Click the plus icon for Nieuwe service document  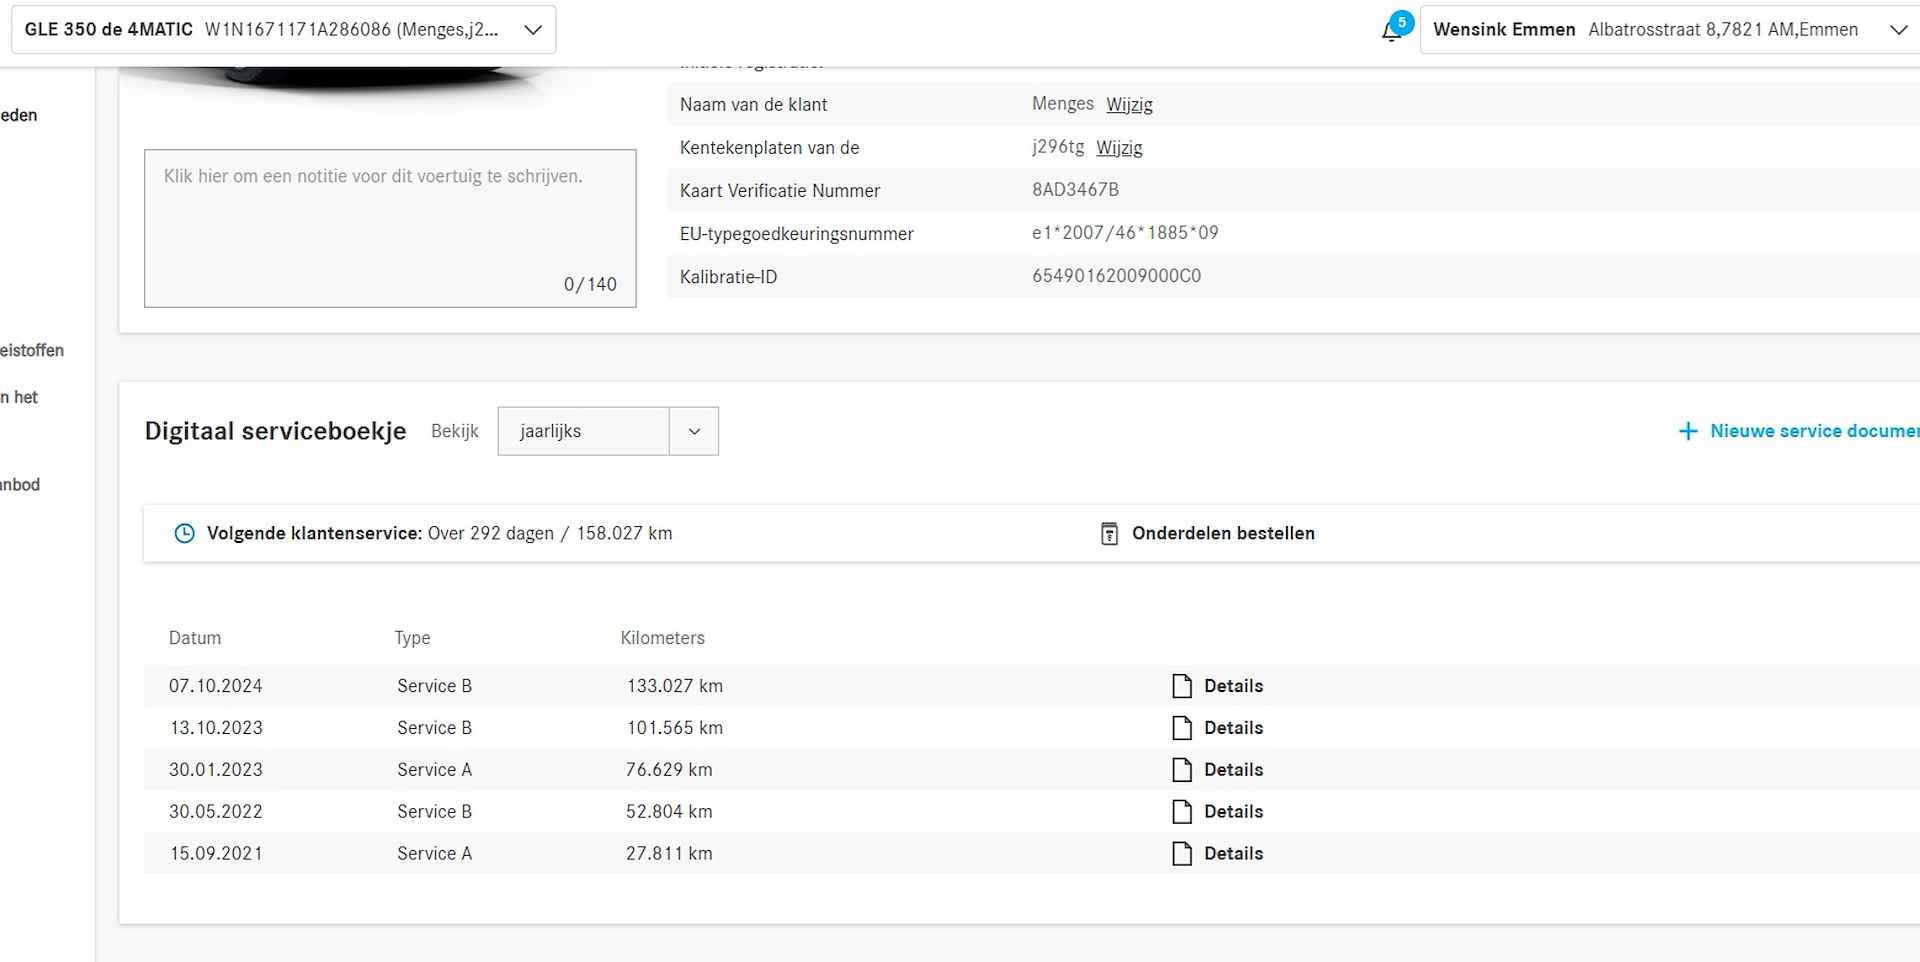click(1688, 431)
